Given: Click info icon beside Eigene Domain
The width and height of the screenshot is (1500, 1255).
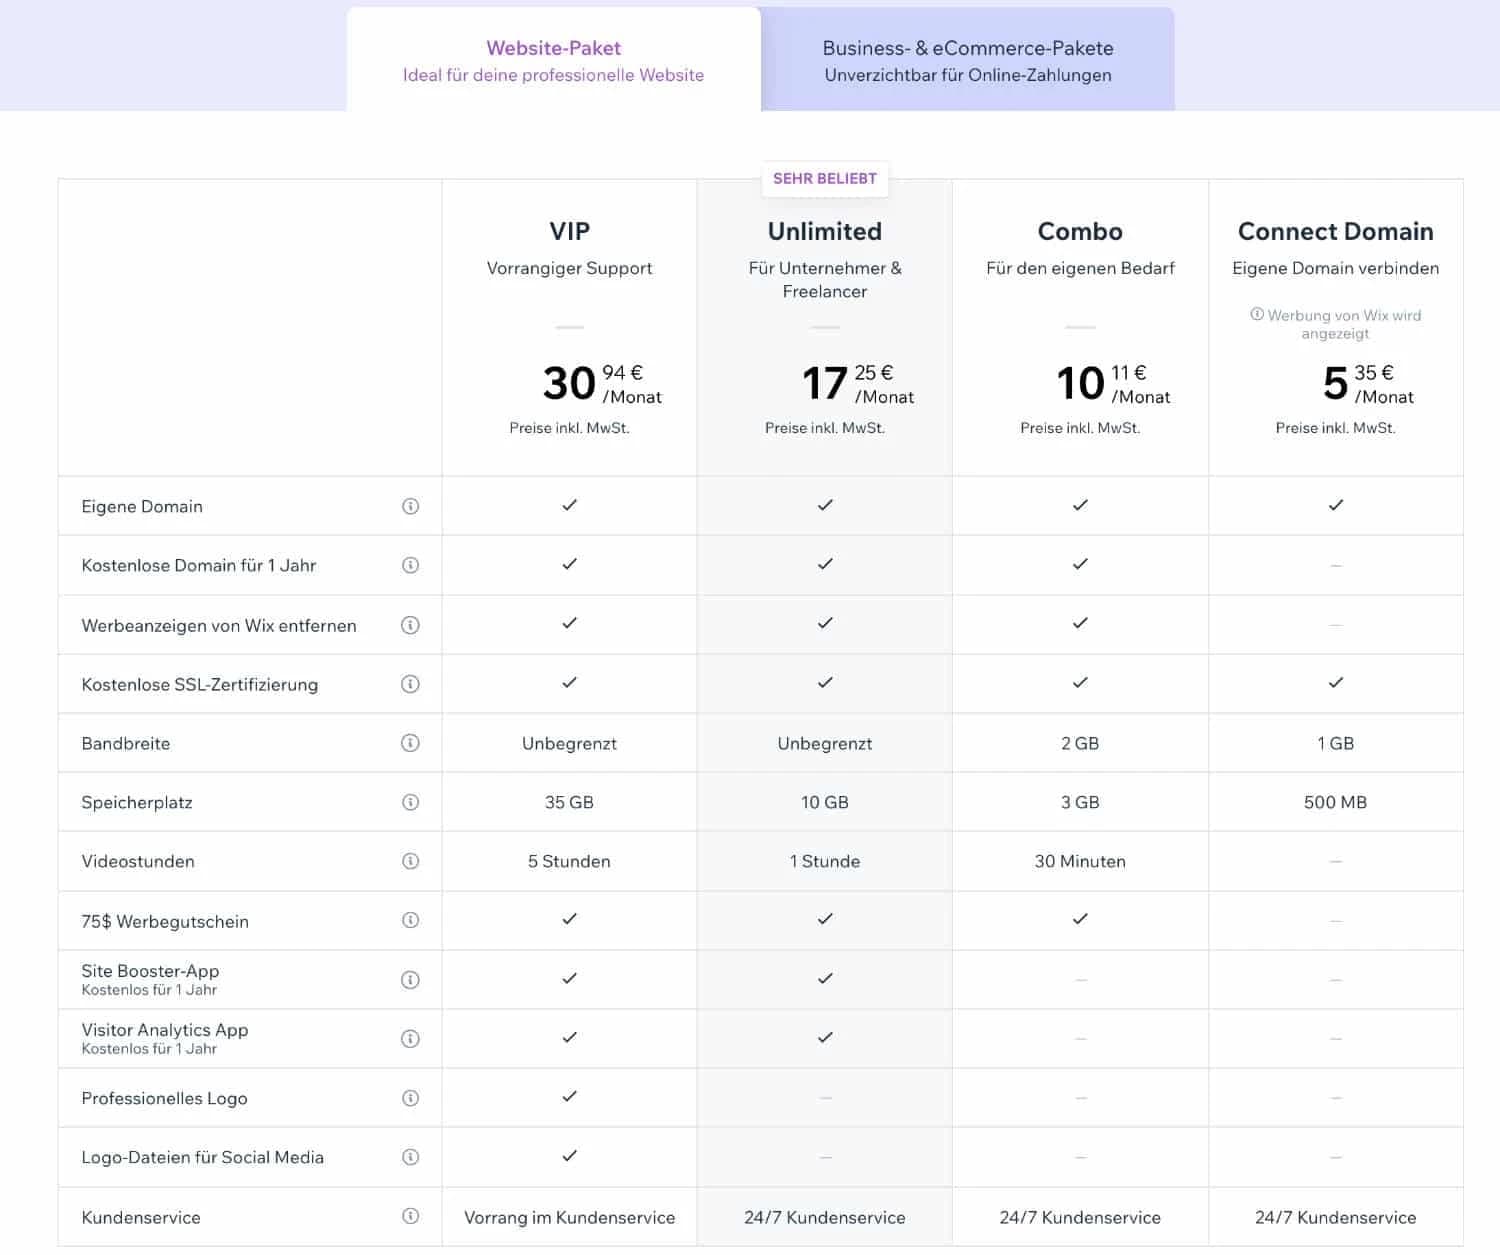Looking at the screenshot, I should pos(410,506).
